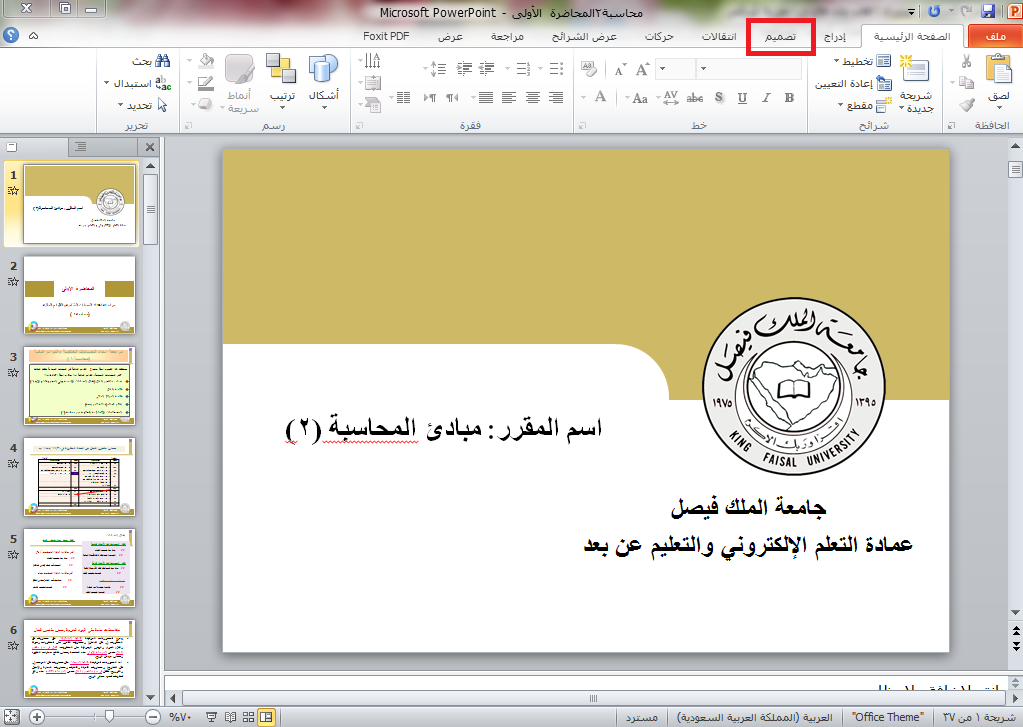This screenshot has width=1023, height=727.
Task: Click Find (بحث) binoculars button
Action: coord(151,61)
